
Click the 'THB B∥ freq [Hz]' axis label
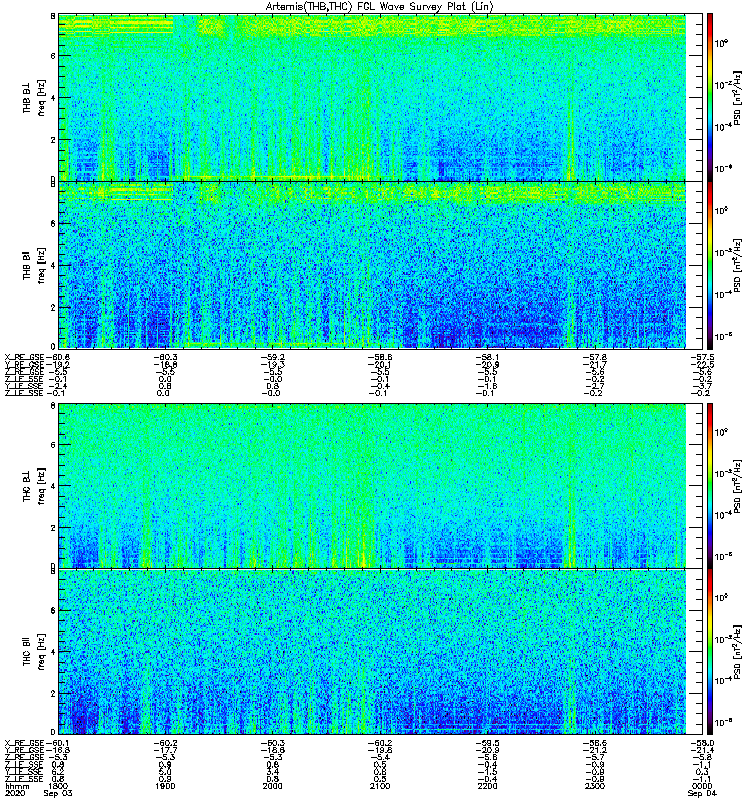(x=34, y=265)
